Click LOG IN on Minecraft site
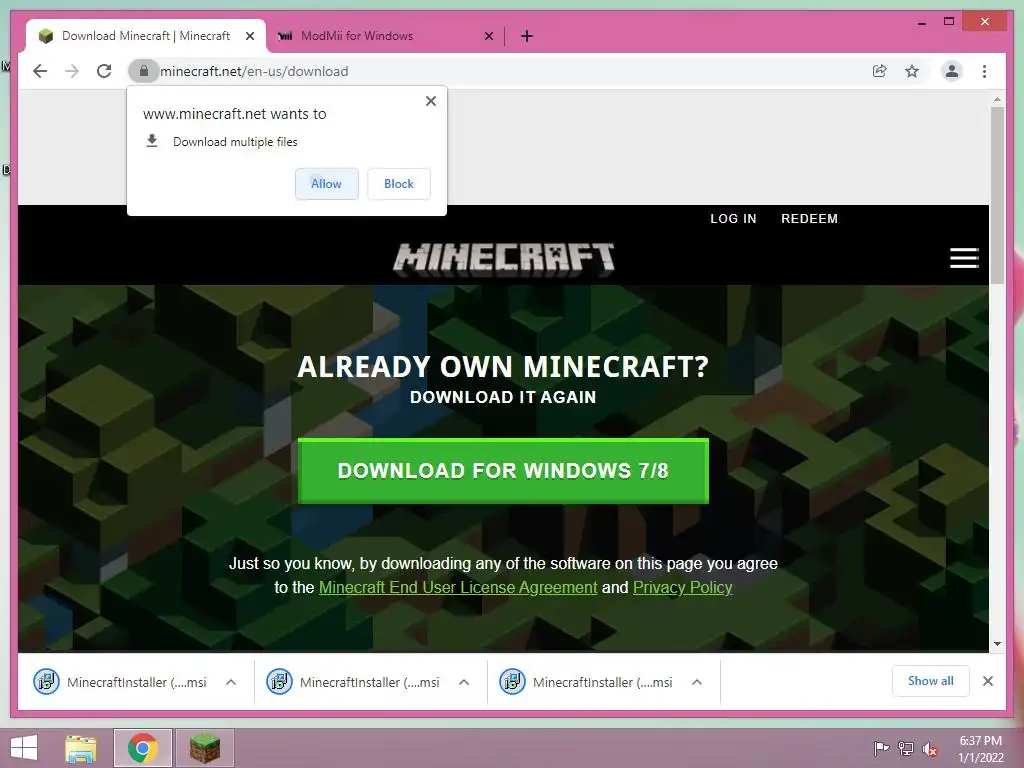Viewport: 1024px width, 768px height. (733, 219)
